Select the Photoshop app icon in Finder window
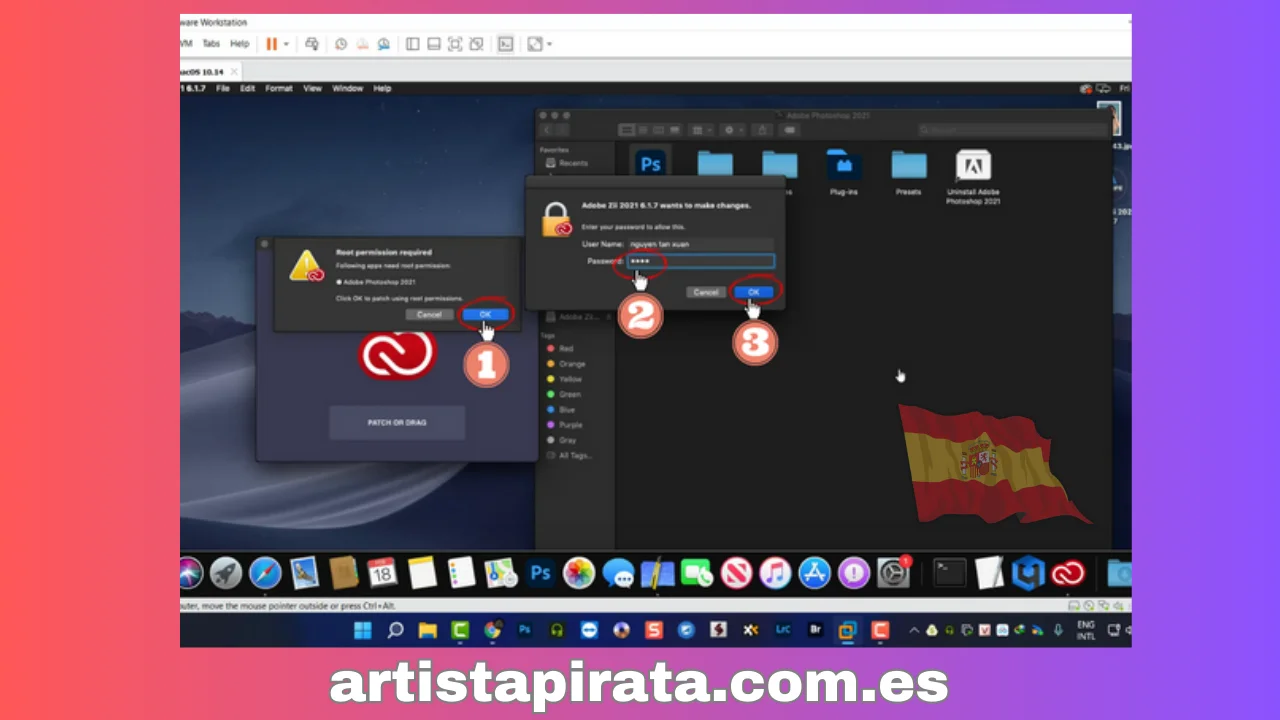Image resolution: width=1280 pixels, height=720 pixels. (651, 164)
